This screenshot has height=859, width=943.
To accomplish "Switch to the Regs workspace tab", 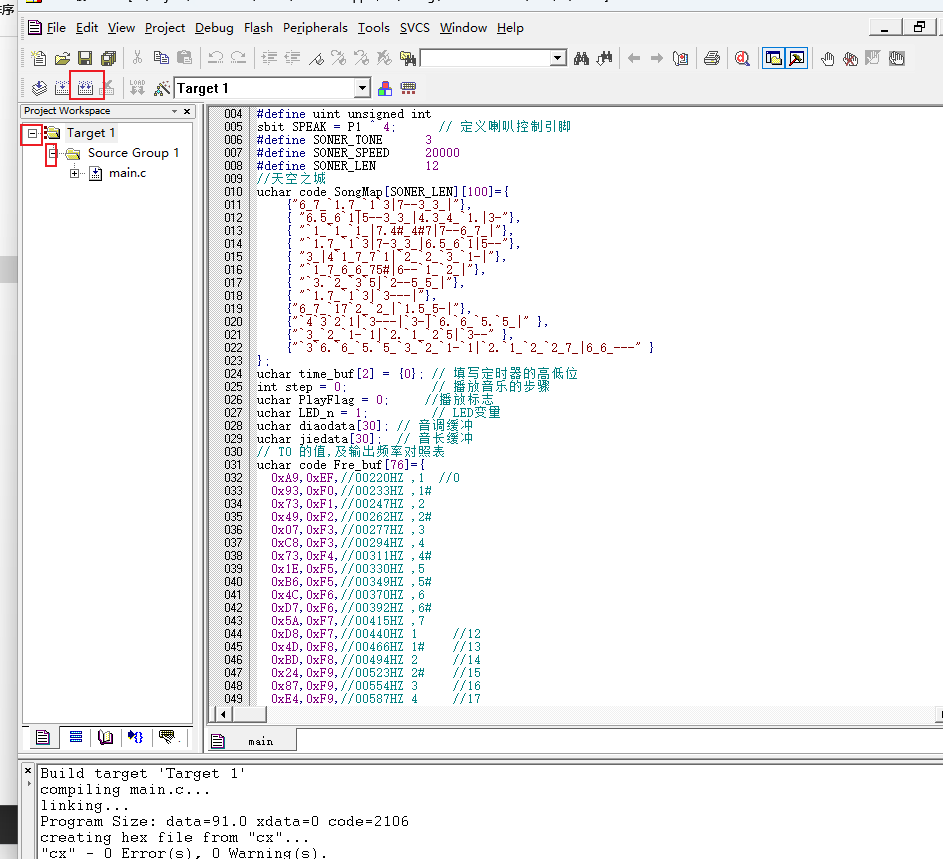I will click(x=76, y=737).
